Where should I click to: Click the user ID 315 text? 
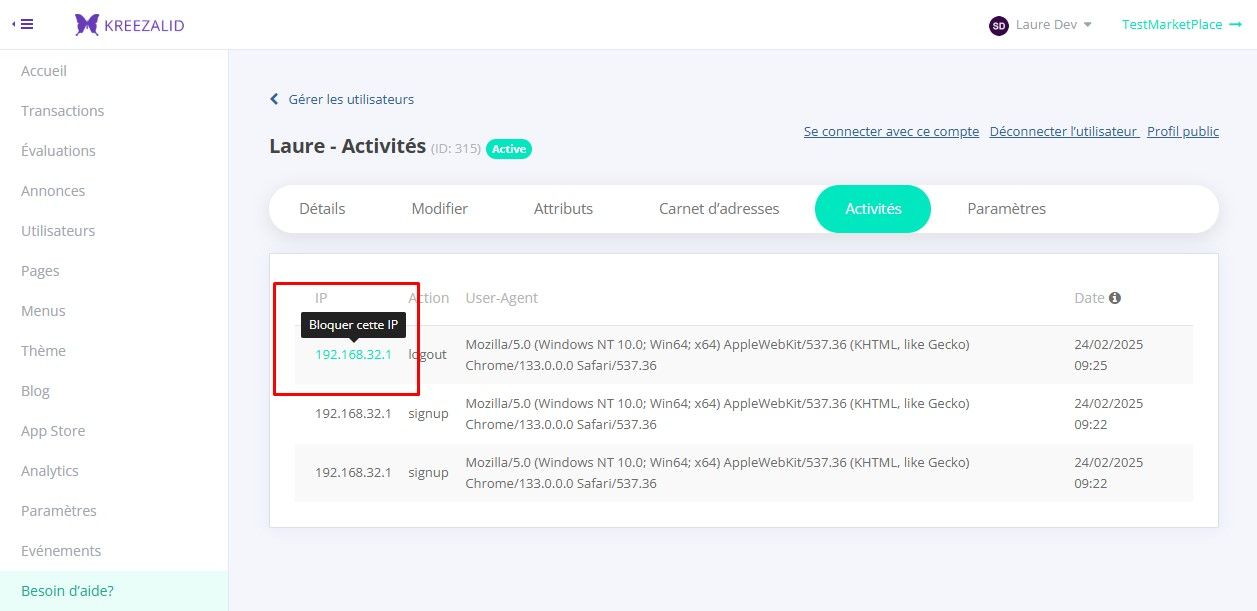click(x=456, y=149)
